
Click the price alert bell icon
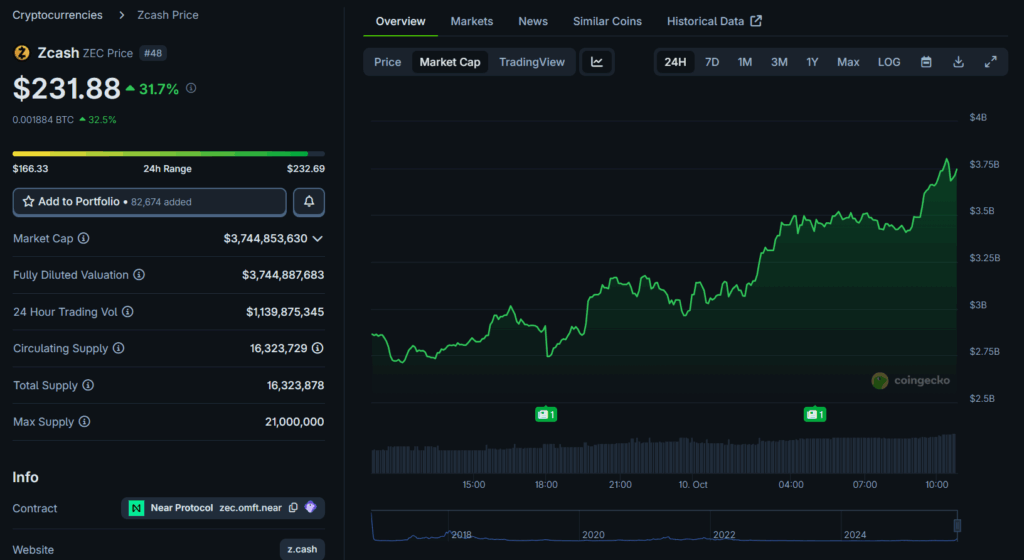point(308,202)
